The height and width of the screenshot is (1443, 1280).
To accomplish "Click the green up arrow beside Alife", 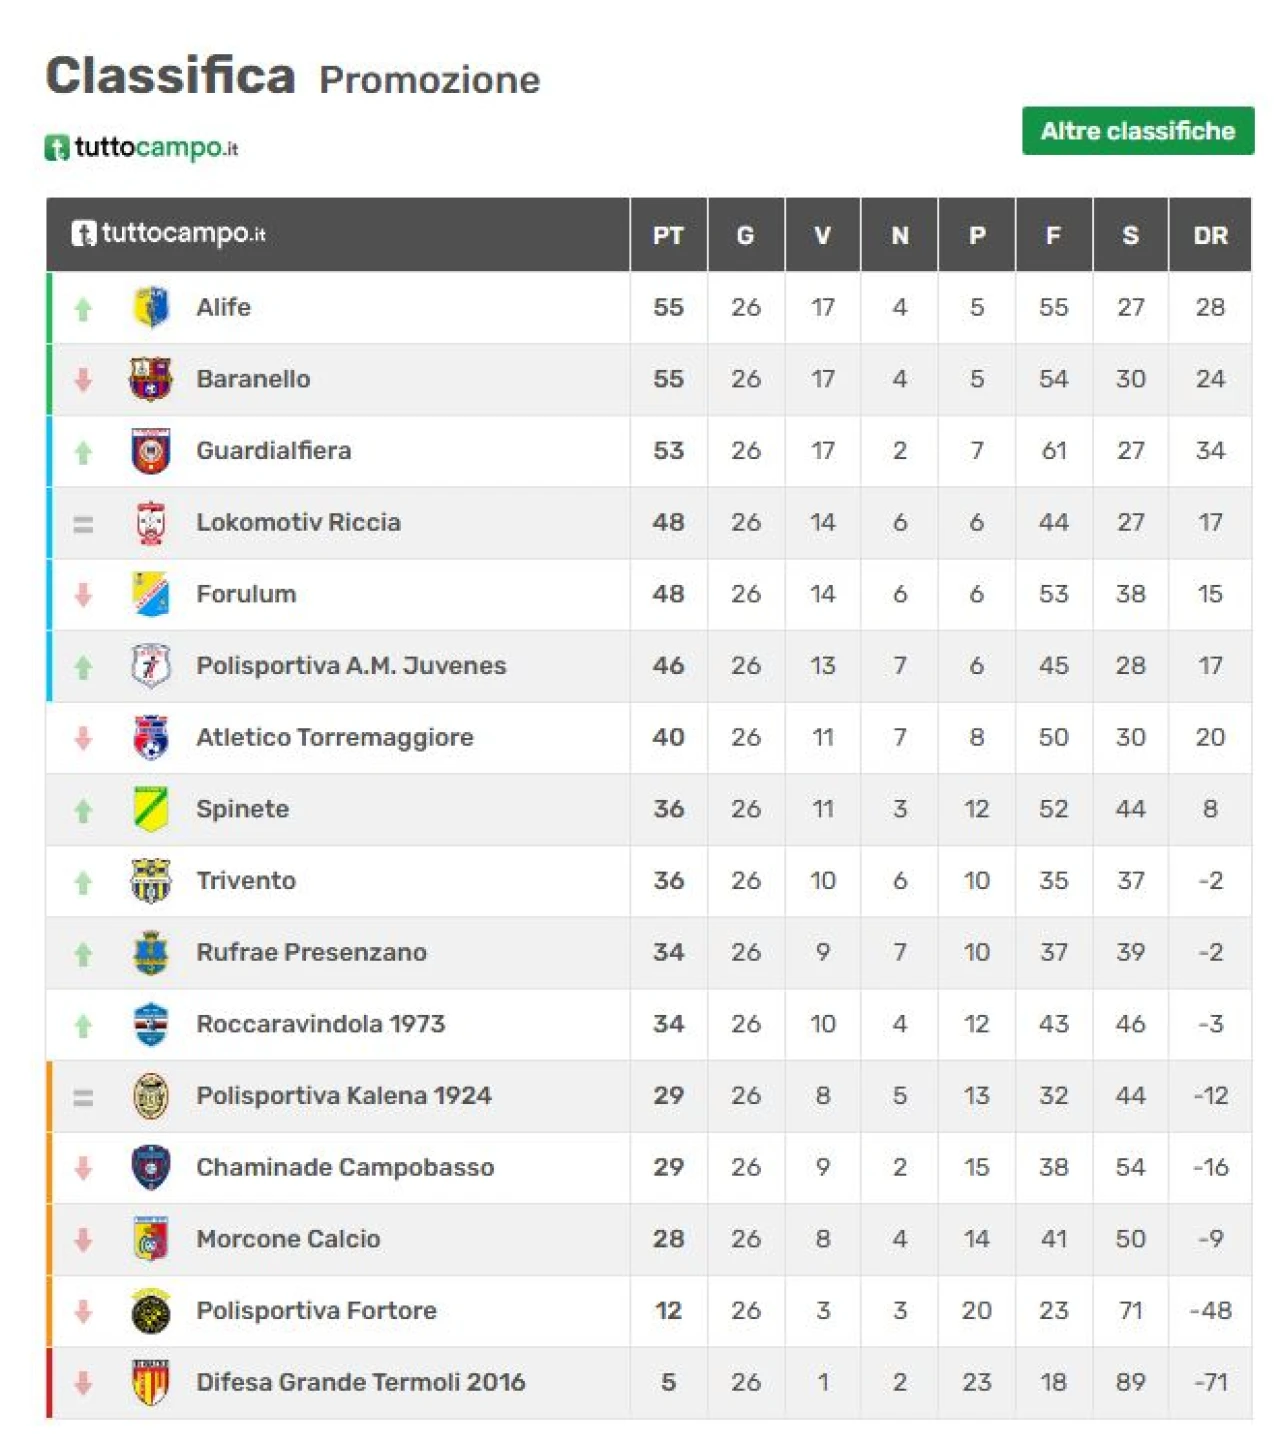I will click(83, 309).
